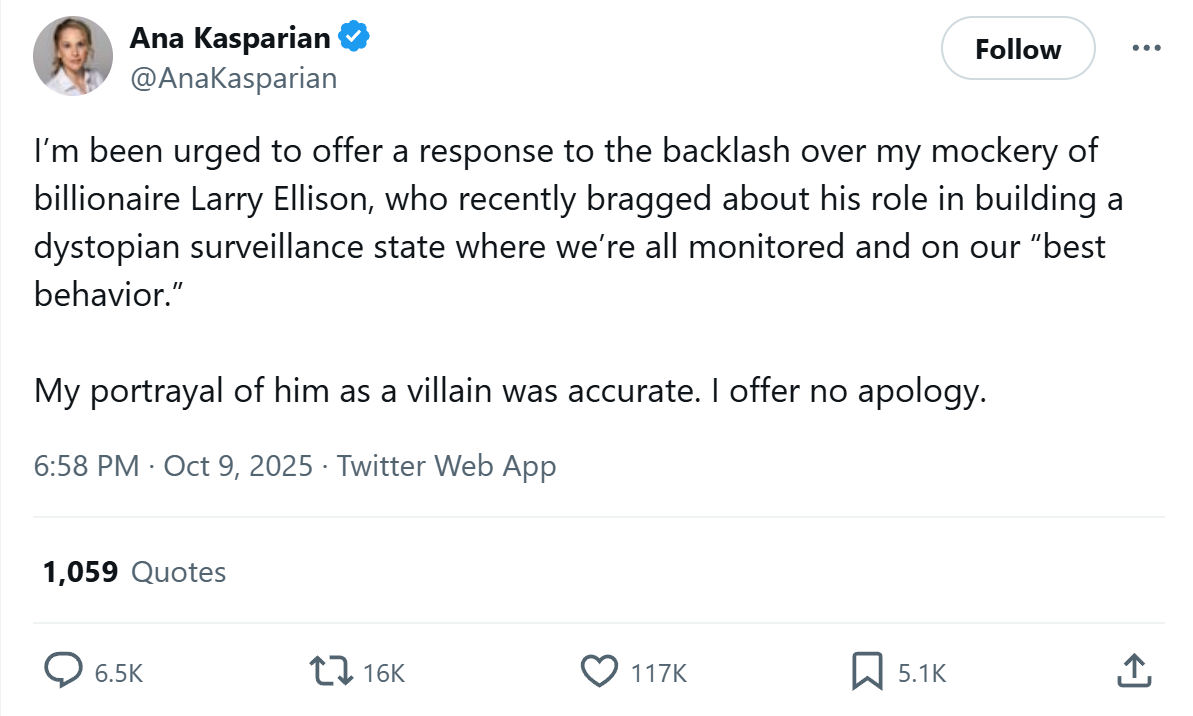The width and height of the screenshot is (1193, 716).
Task: Follow Ana Kasparian
Action: click(1018, 49)
